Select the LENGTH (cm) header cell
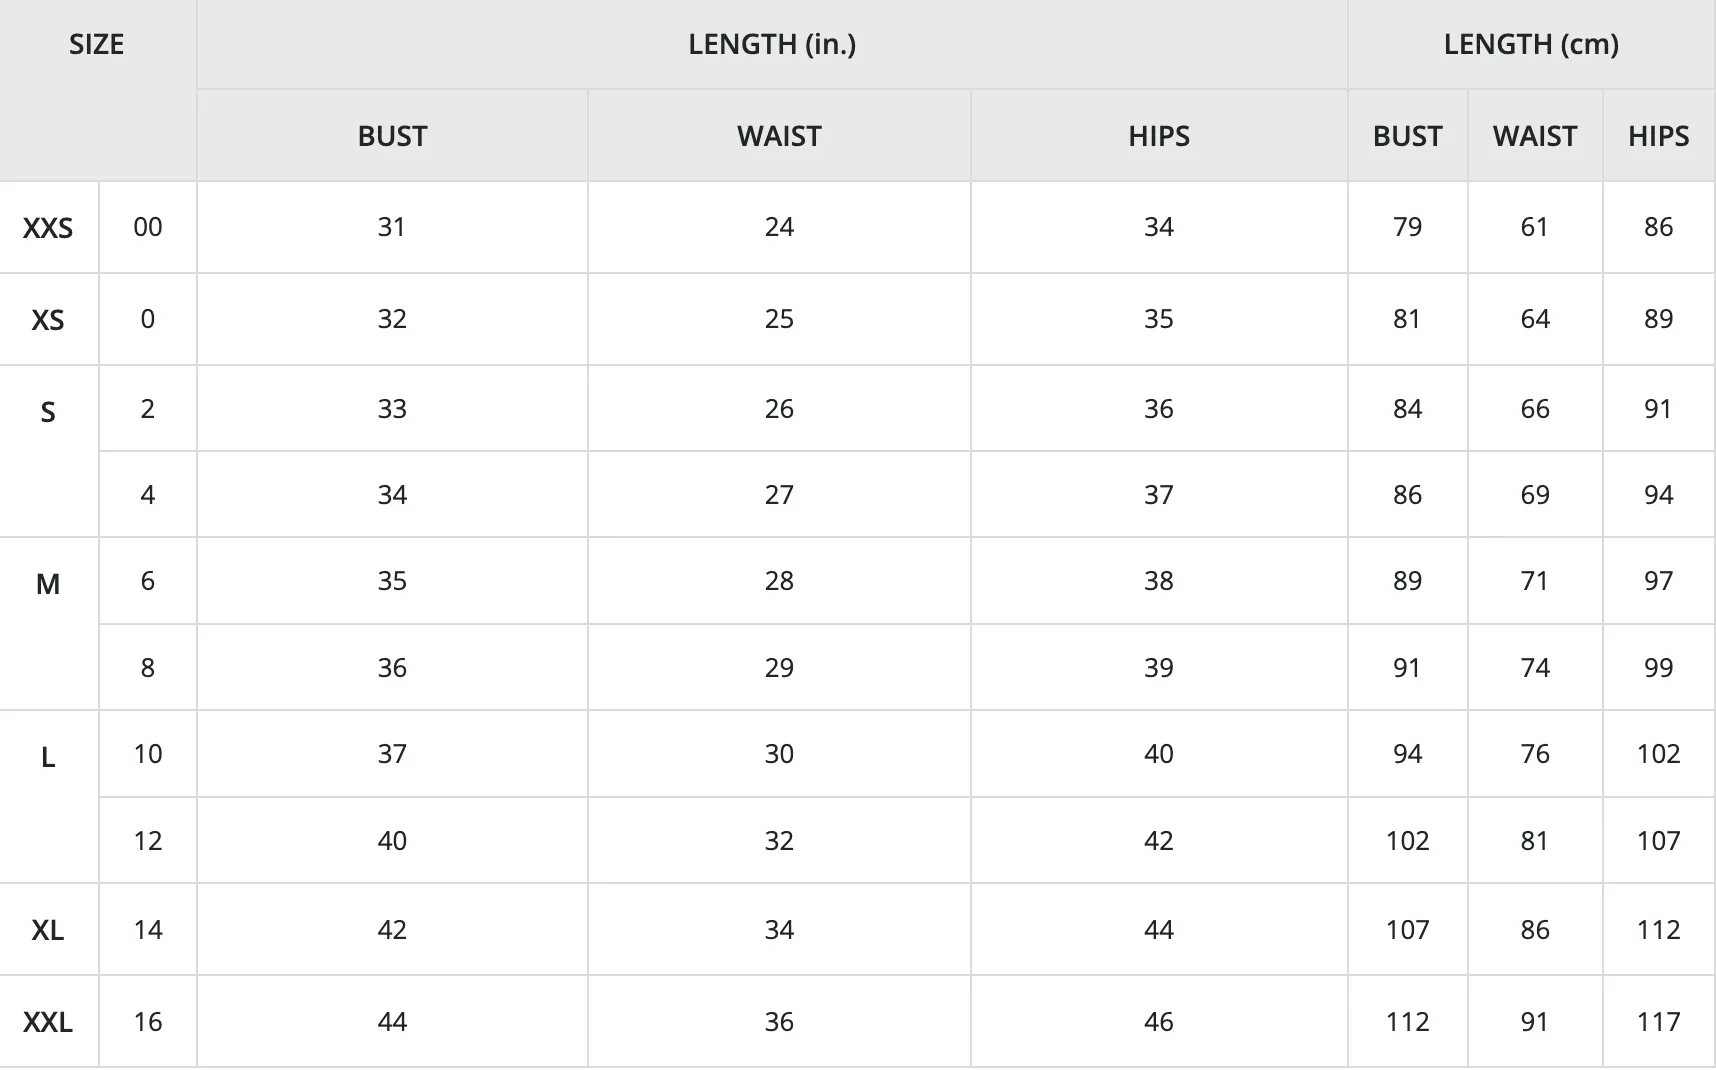Image resolution: width=1716 pixels, height=1070 pixels. pos(1531,44)
